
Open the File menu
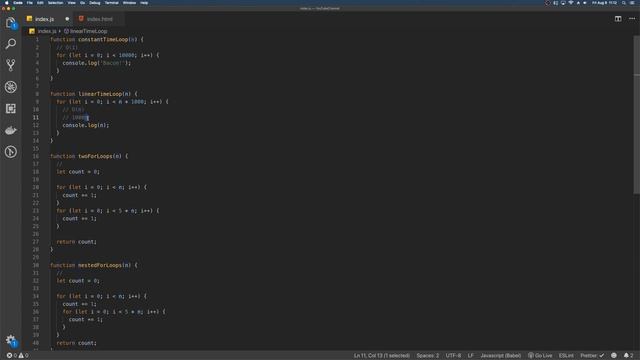click(29, 3)
